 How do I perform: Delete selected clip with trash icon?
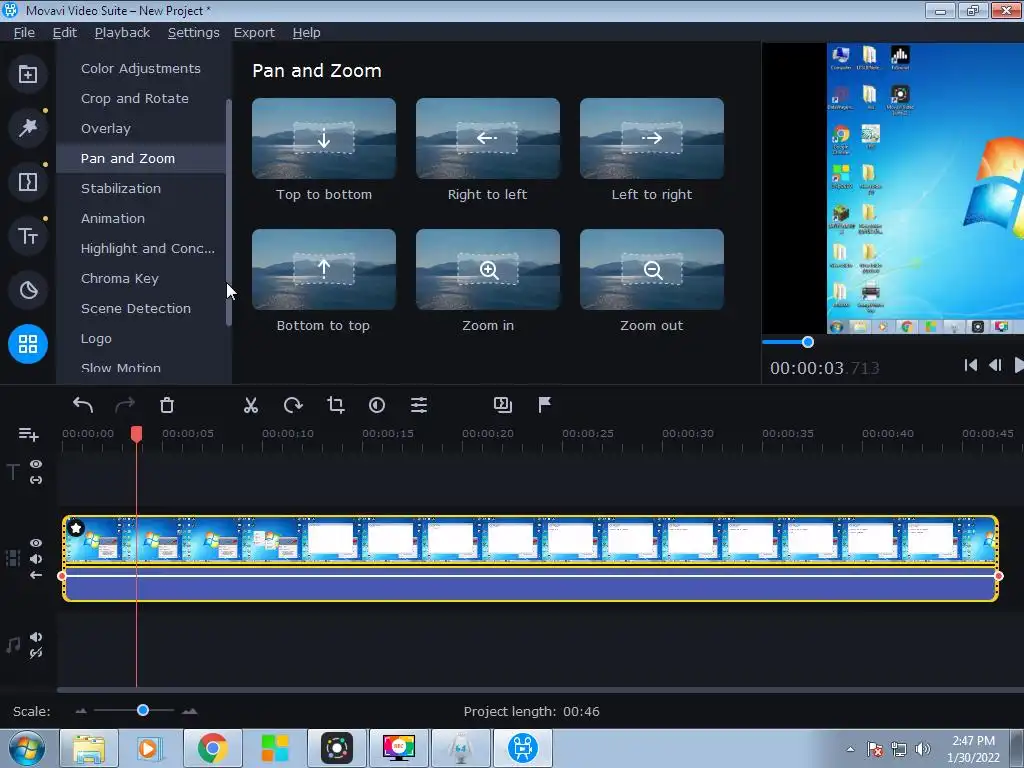click(167, 406)
